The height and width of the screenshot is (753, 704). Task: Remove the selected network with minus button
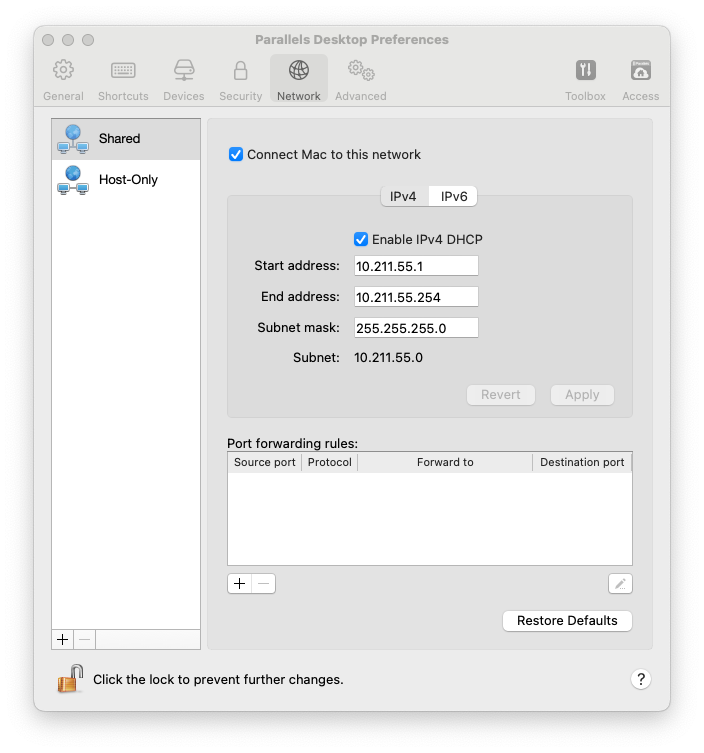[x=85, y=640]
